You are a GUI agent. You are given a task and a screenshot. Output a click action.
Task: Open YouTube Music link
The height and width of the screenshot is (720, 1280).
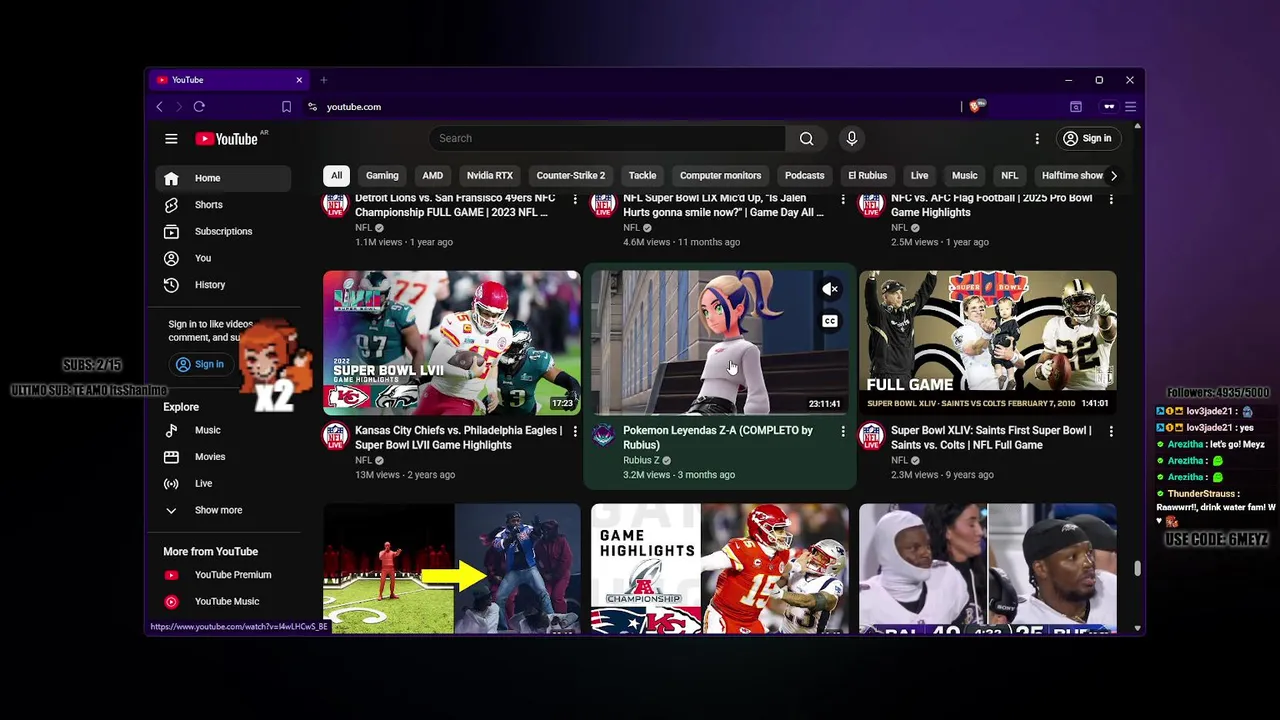[x=223, y=602]
